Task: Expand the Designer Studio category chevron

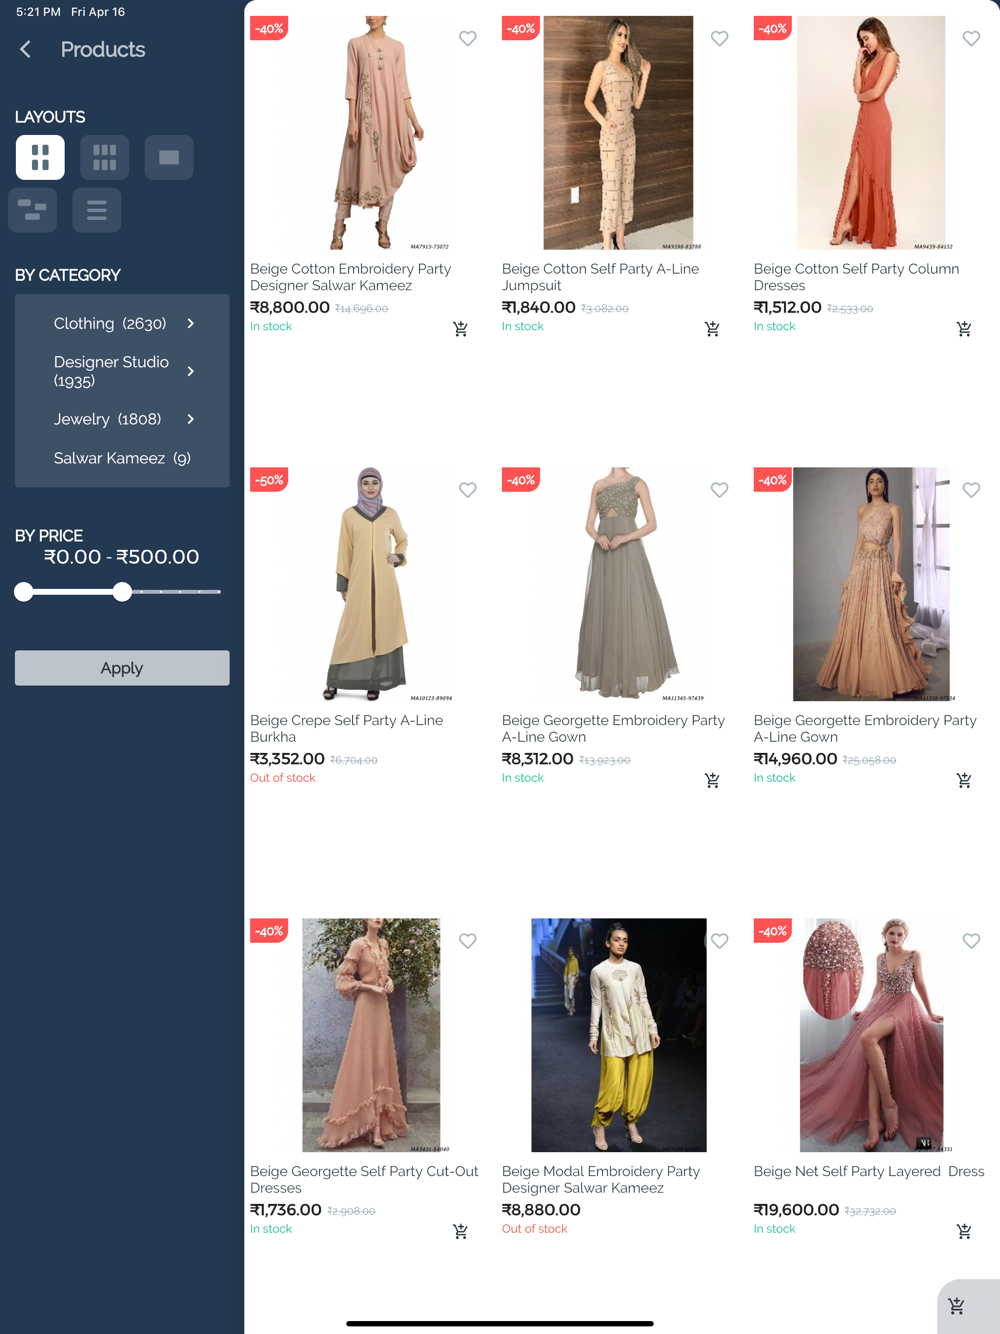Action: tap(191, 371)
